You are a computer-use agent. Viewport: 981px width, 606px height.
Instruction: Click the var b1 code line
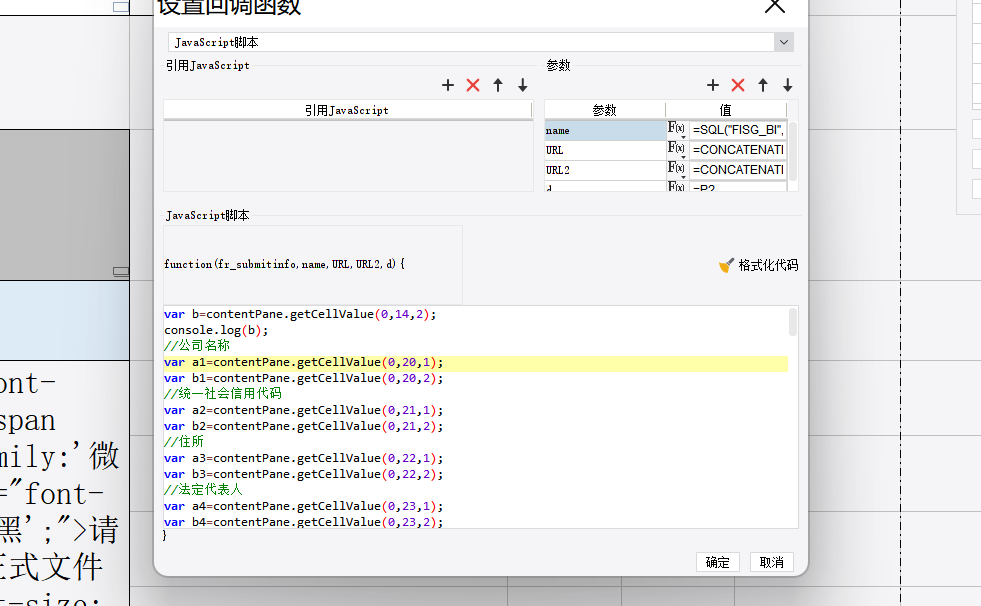point(303,378)
